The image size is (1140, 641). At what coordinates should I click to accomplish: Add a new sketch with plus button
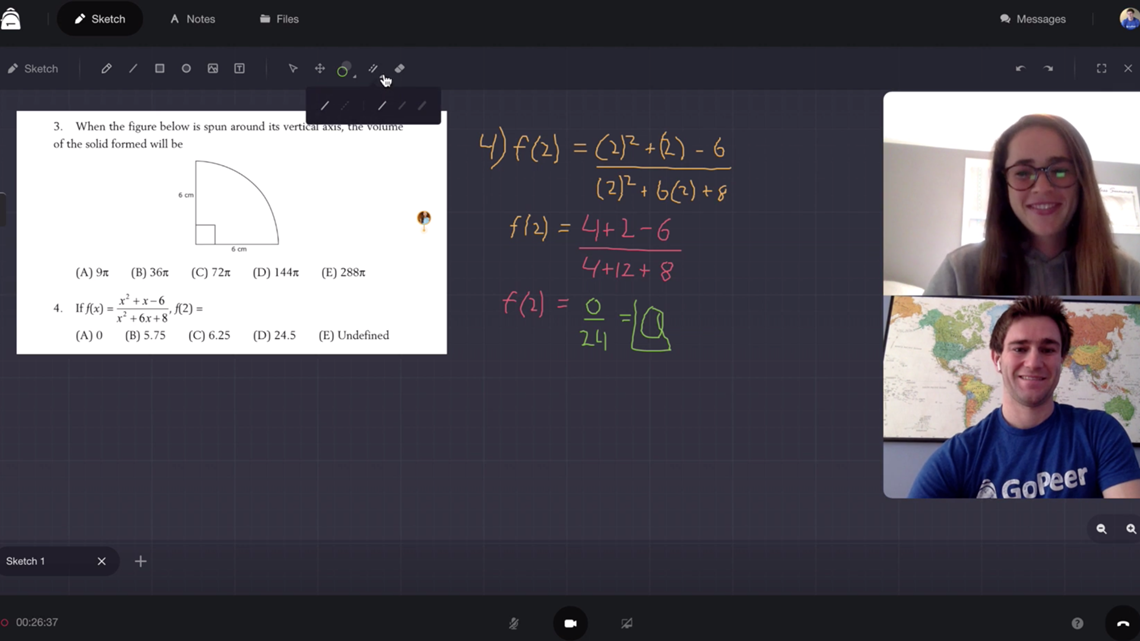(x=141, y=562)
